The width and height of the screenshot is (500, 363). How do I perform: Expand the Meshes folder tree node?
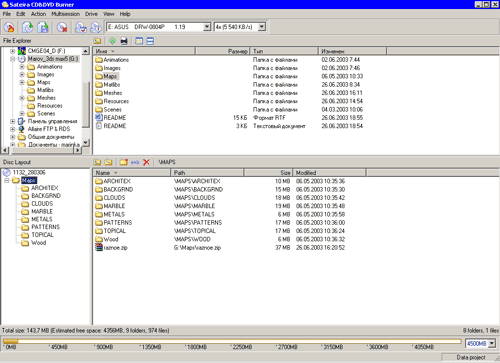22,98
